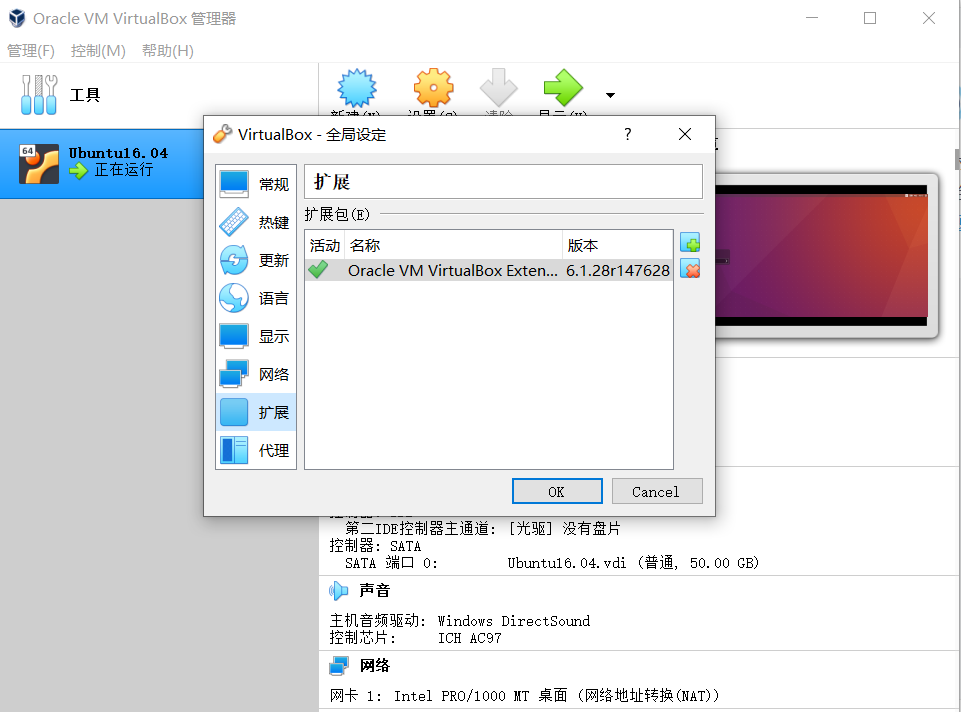The image size is (961, 712).
Task: Click the 活动 column header
Action: coord(325,246)
